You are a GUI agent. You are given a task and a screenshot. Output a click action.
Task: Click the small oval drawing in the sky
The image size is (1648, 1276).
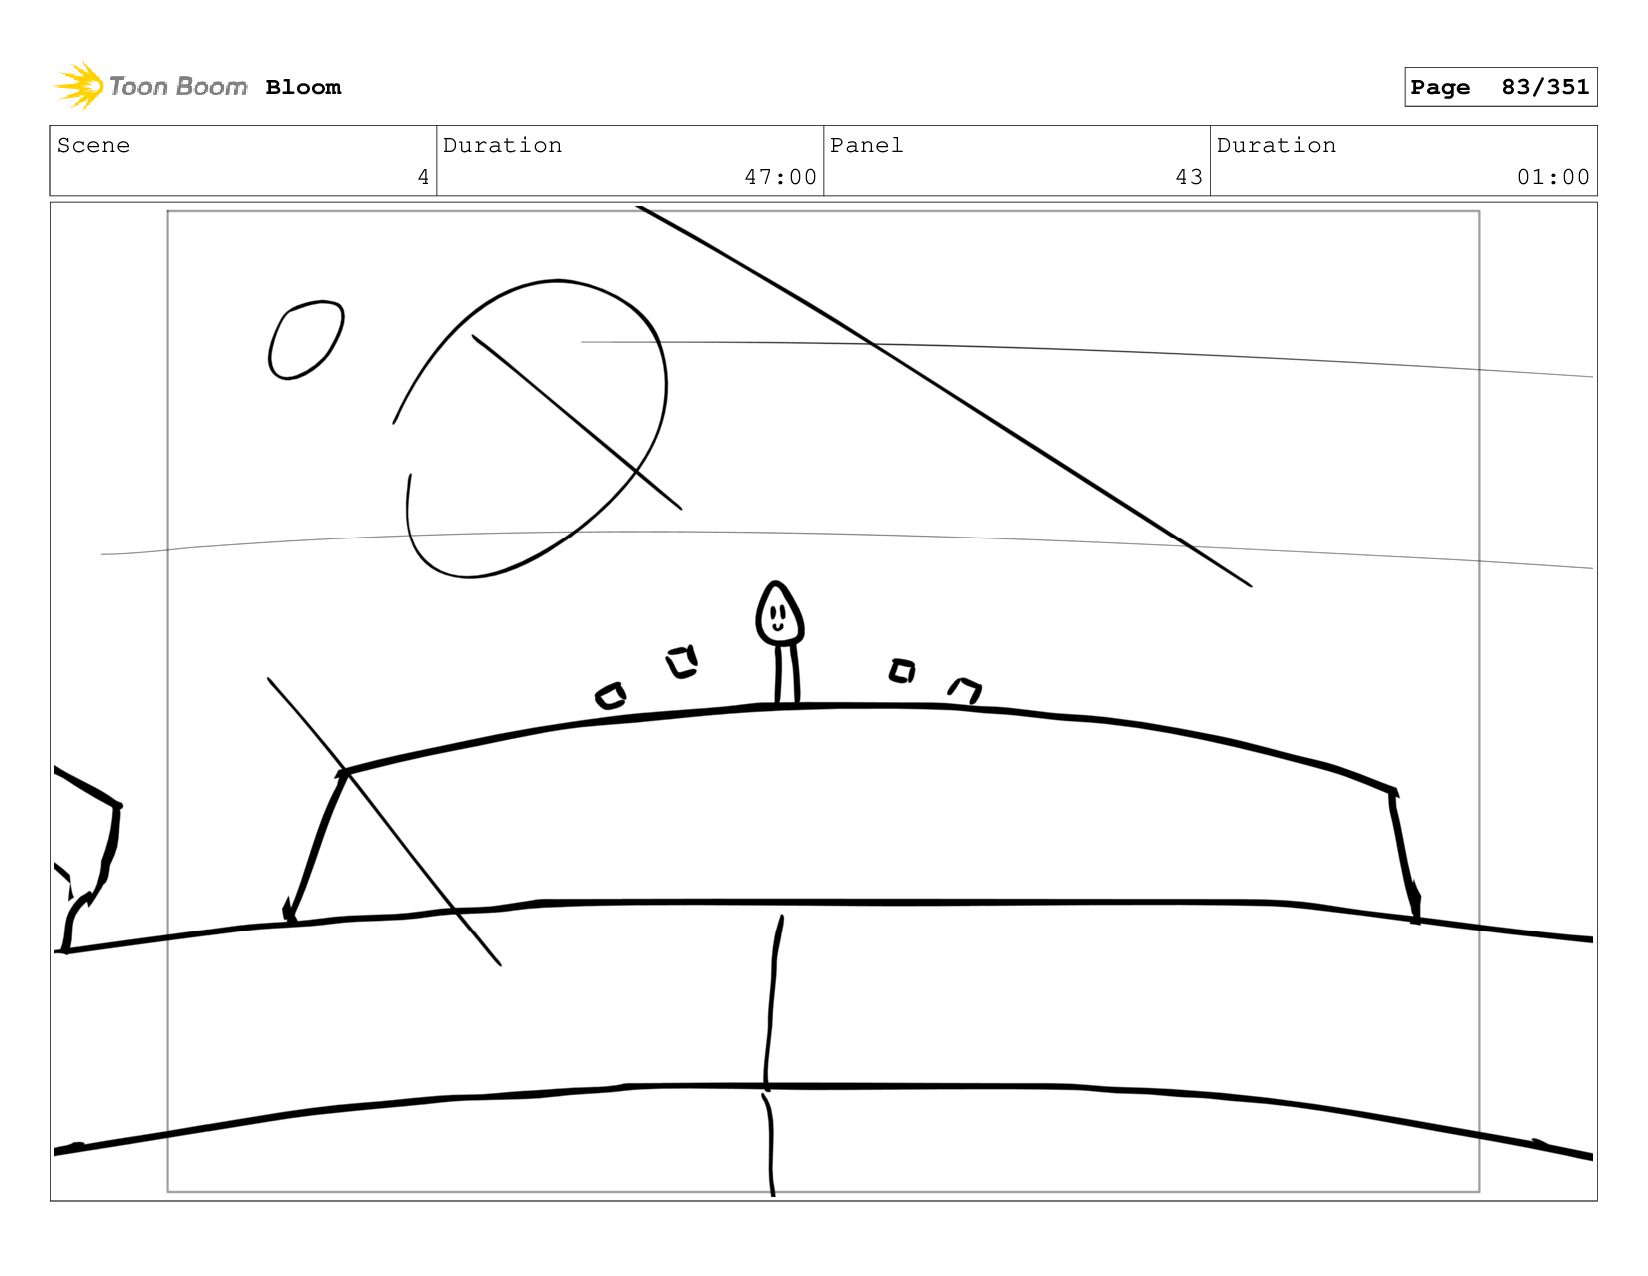coord(306,340)
